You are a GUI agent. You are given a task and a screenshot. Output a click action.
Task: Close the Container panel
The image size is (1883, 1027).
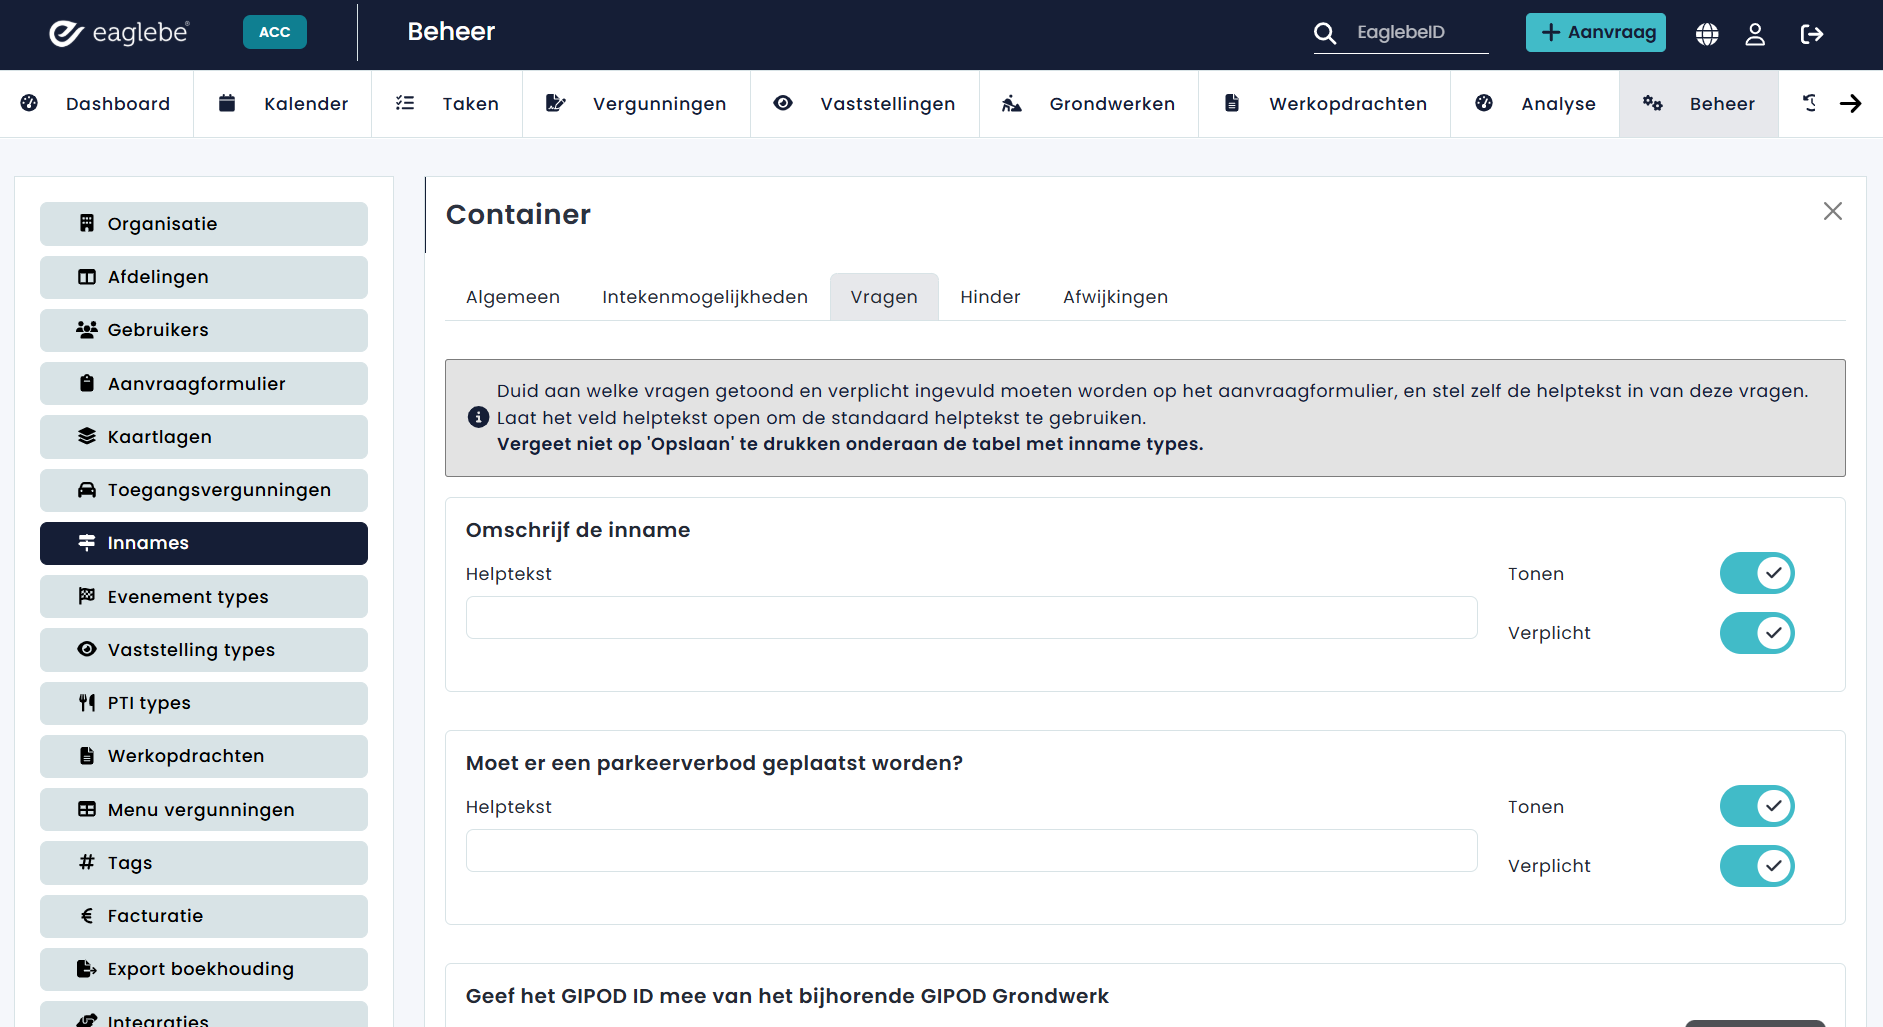click(x=1832, y=211)
